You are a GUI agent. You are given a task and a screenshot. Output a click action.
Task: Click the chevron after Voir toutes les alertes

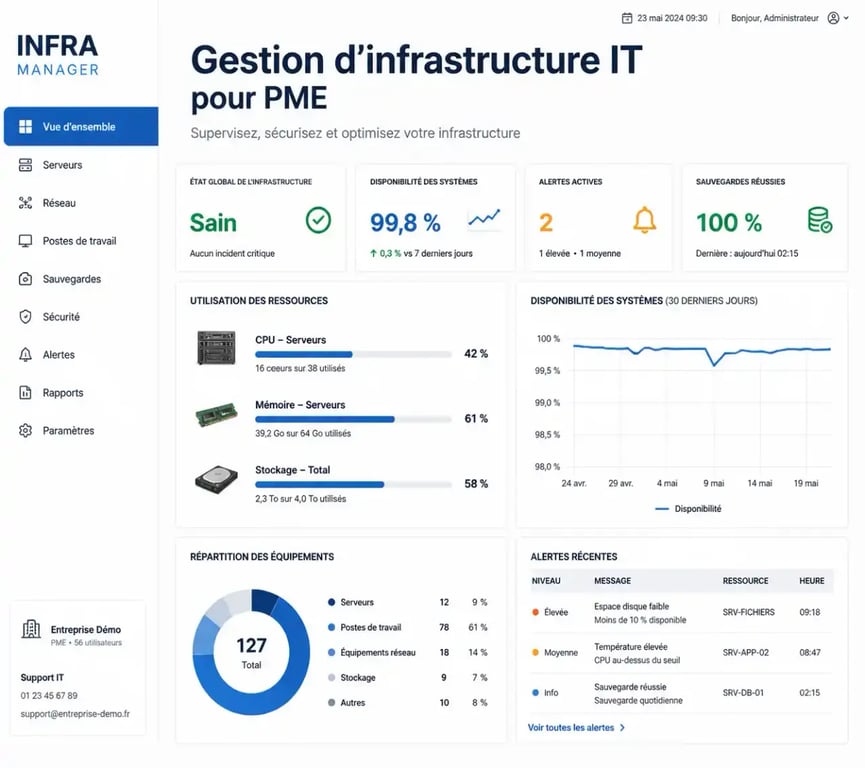622,728
